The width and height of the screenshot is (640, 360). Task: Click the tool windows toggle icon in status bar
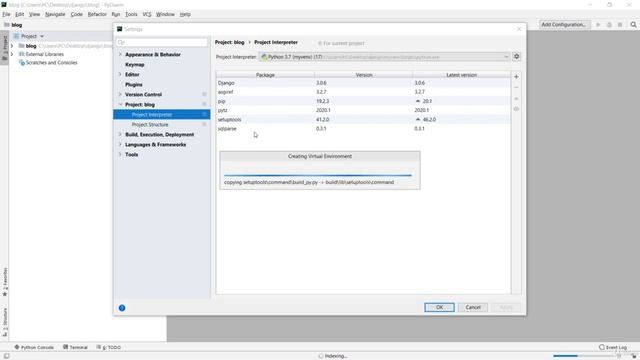(x=6, y=356)
